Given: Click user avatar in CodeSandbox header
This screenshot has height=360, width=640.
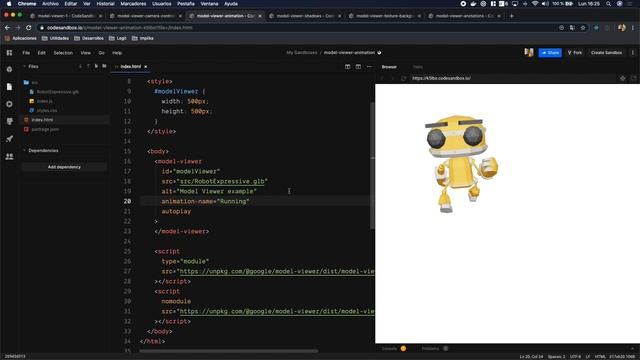Looking at the screenshot, I should click(529, 53).
